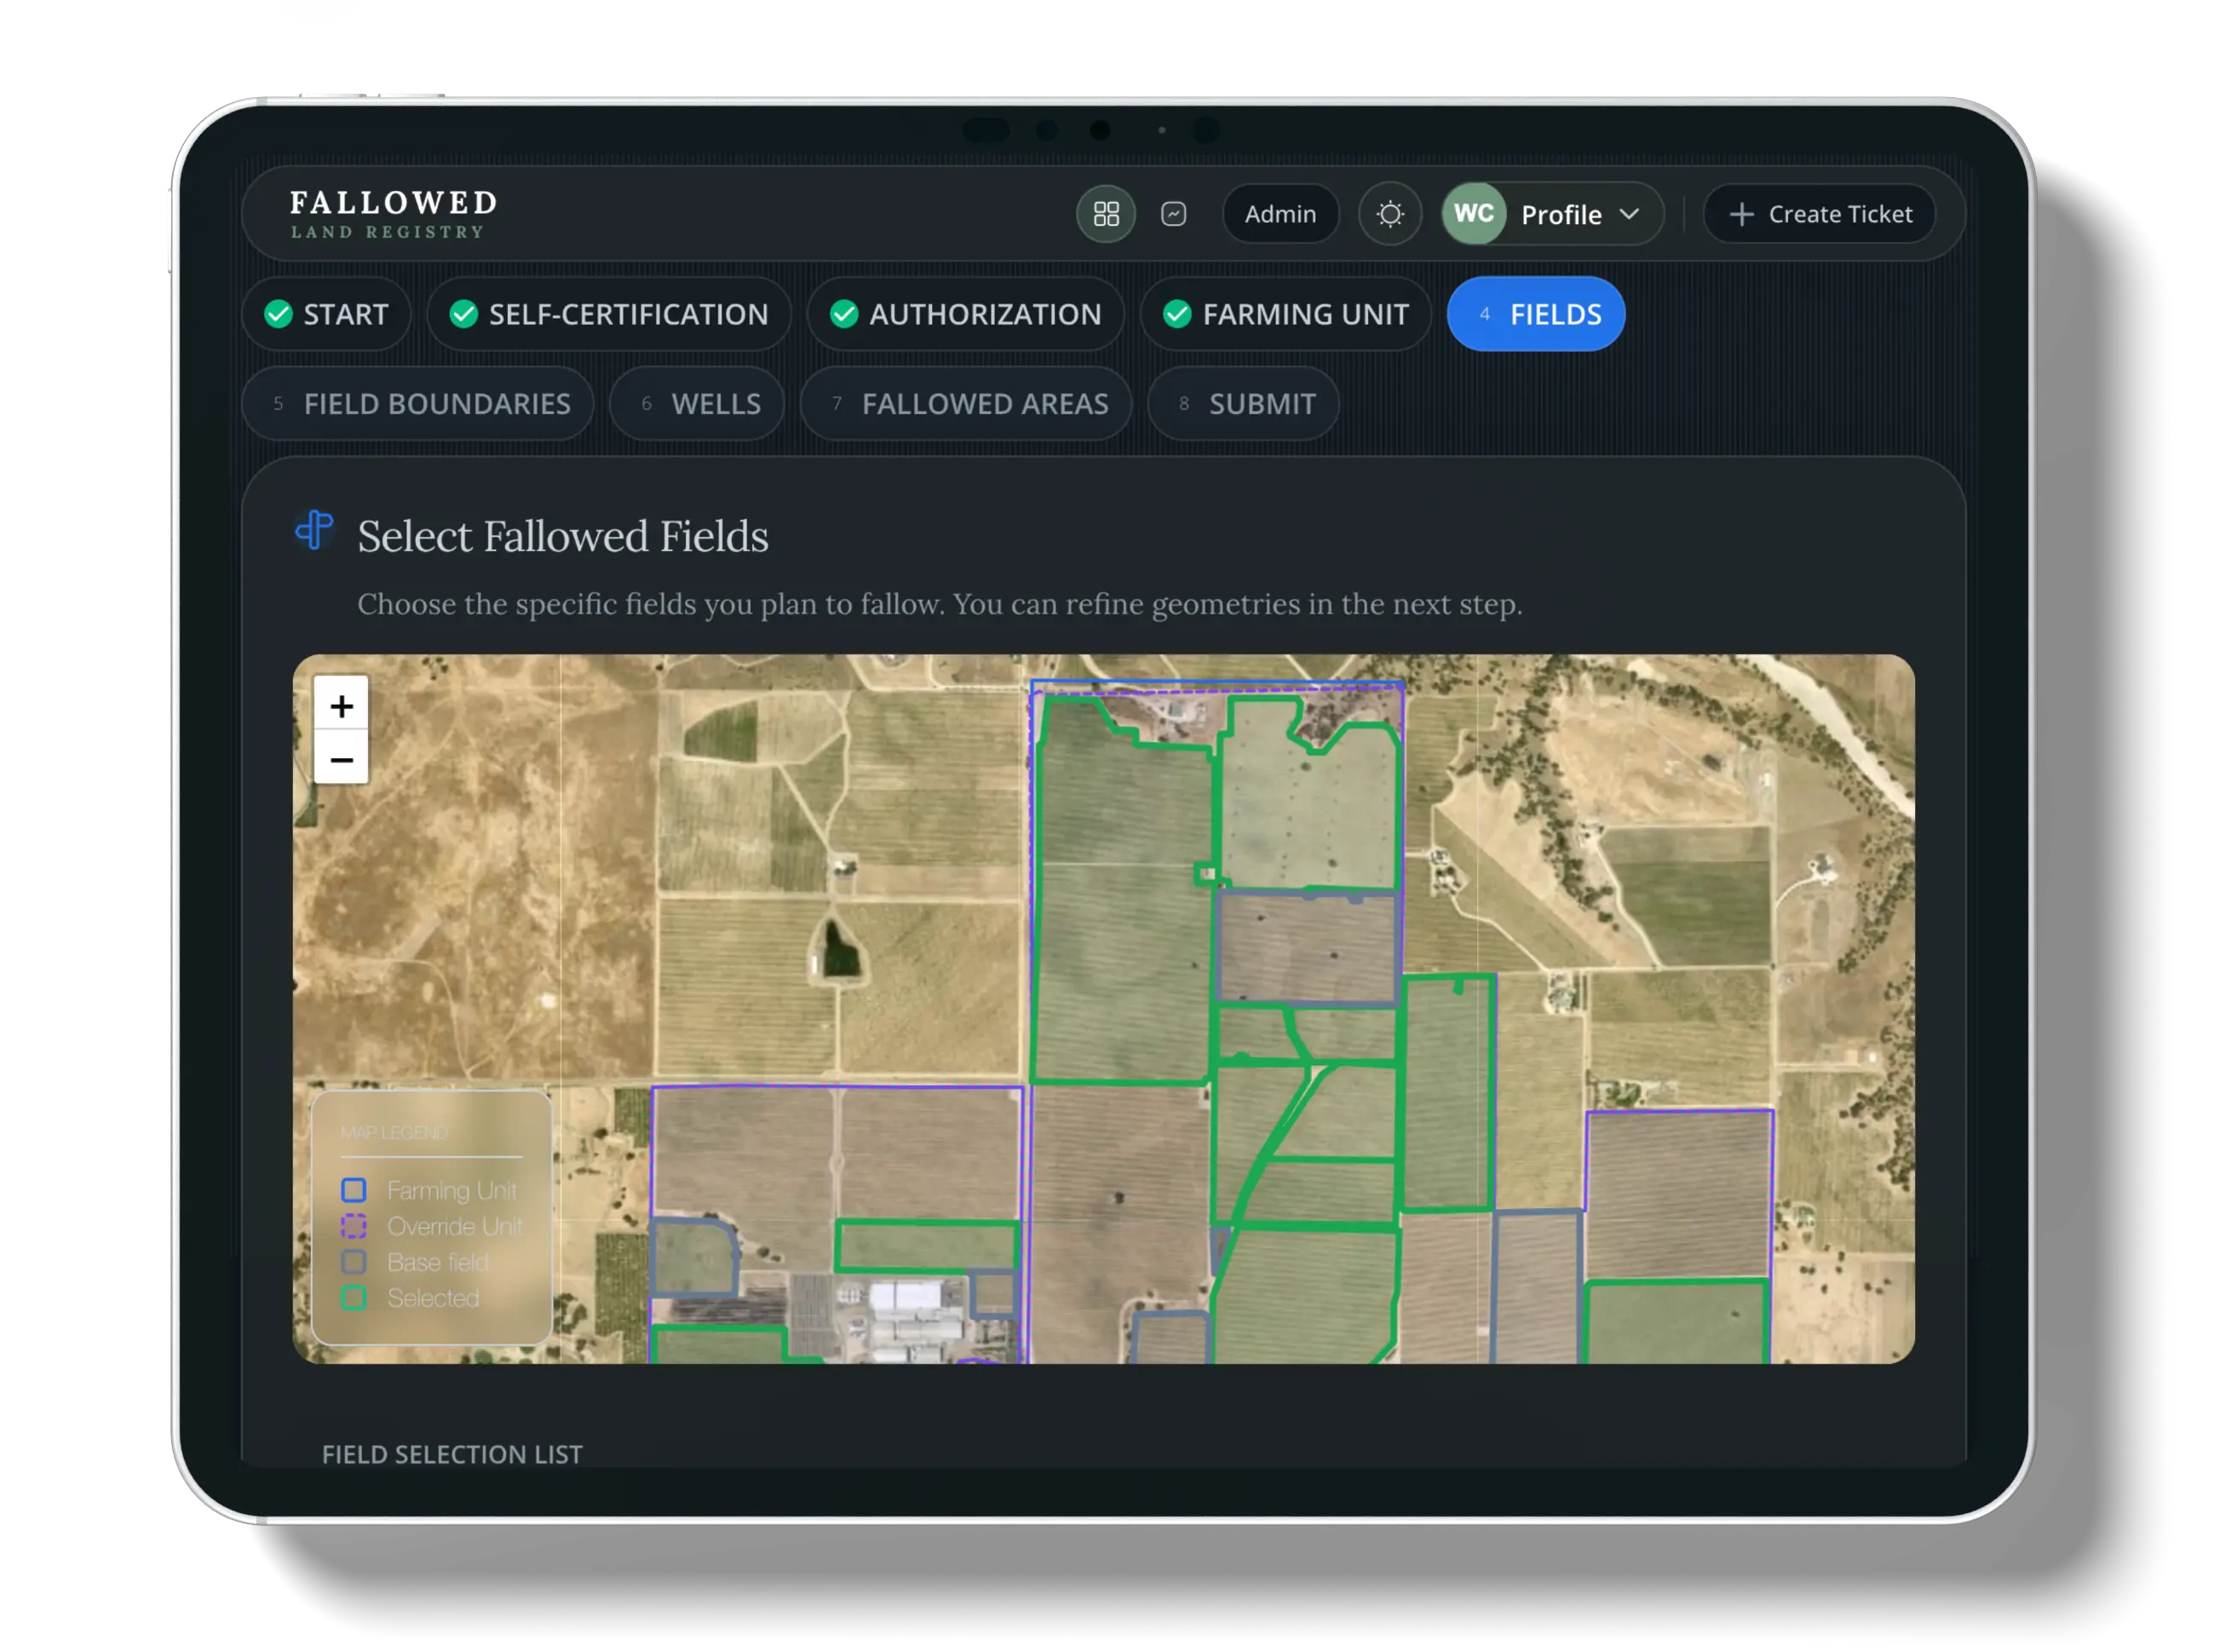
Task: Click the checkmark icon on AUTHORIZATION step
Action: [x=843, y=314]
